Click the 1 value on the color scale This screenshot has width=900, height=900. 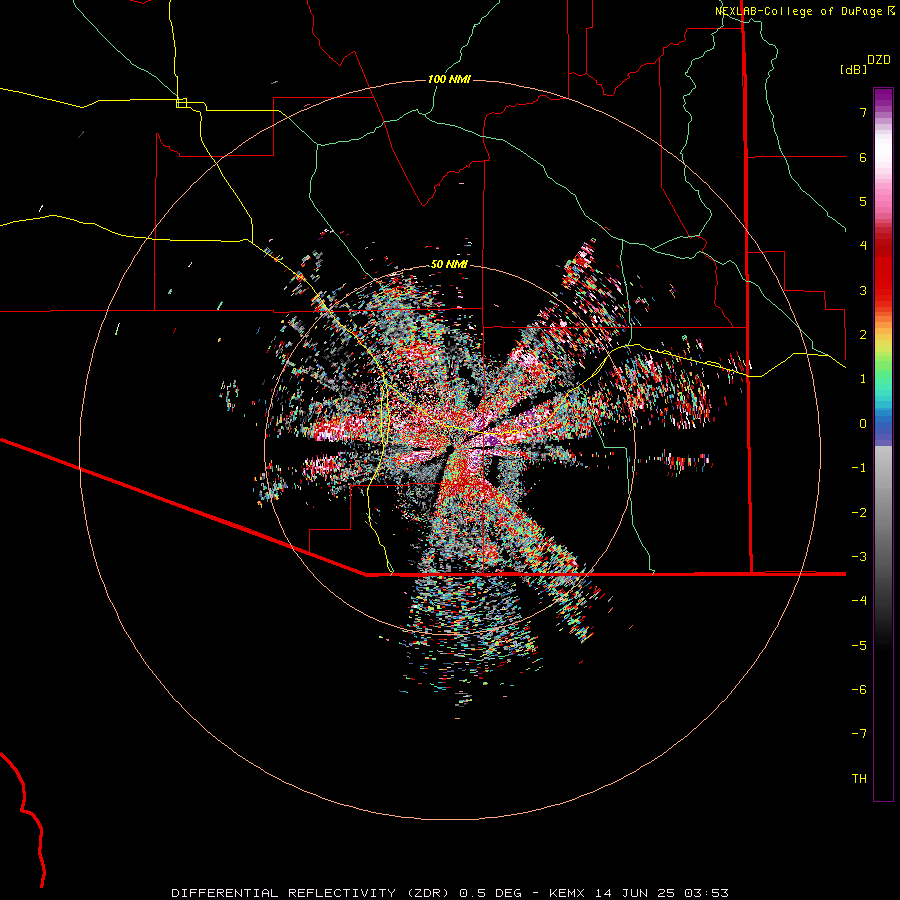tap(863, 379)
